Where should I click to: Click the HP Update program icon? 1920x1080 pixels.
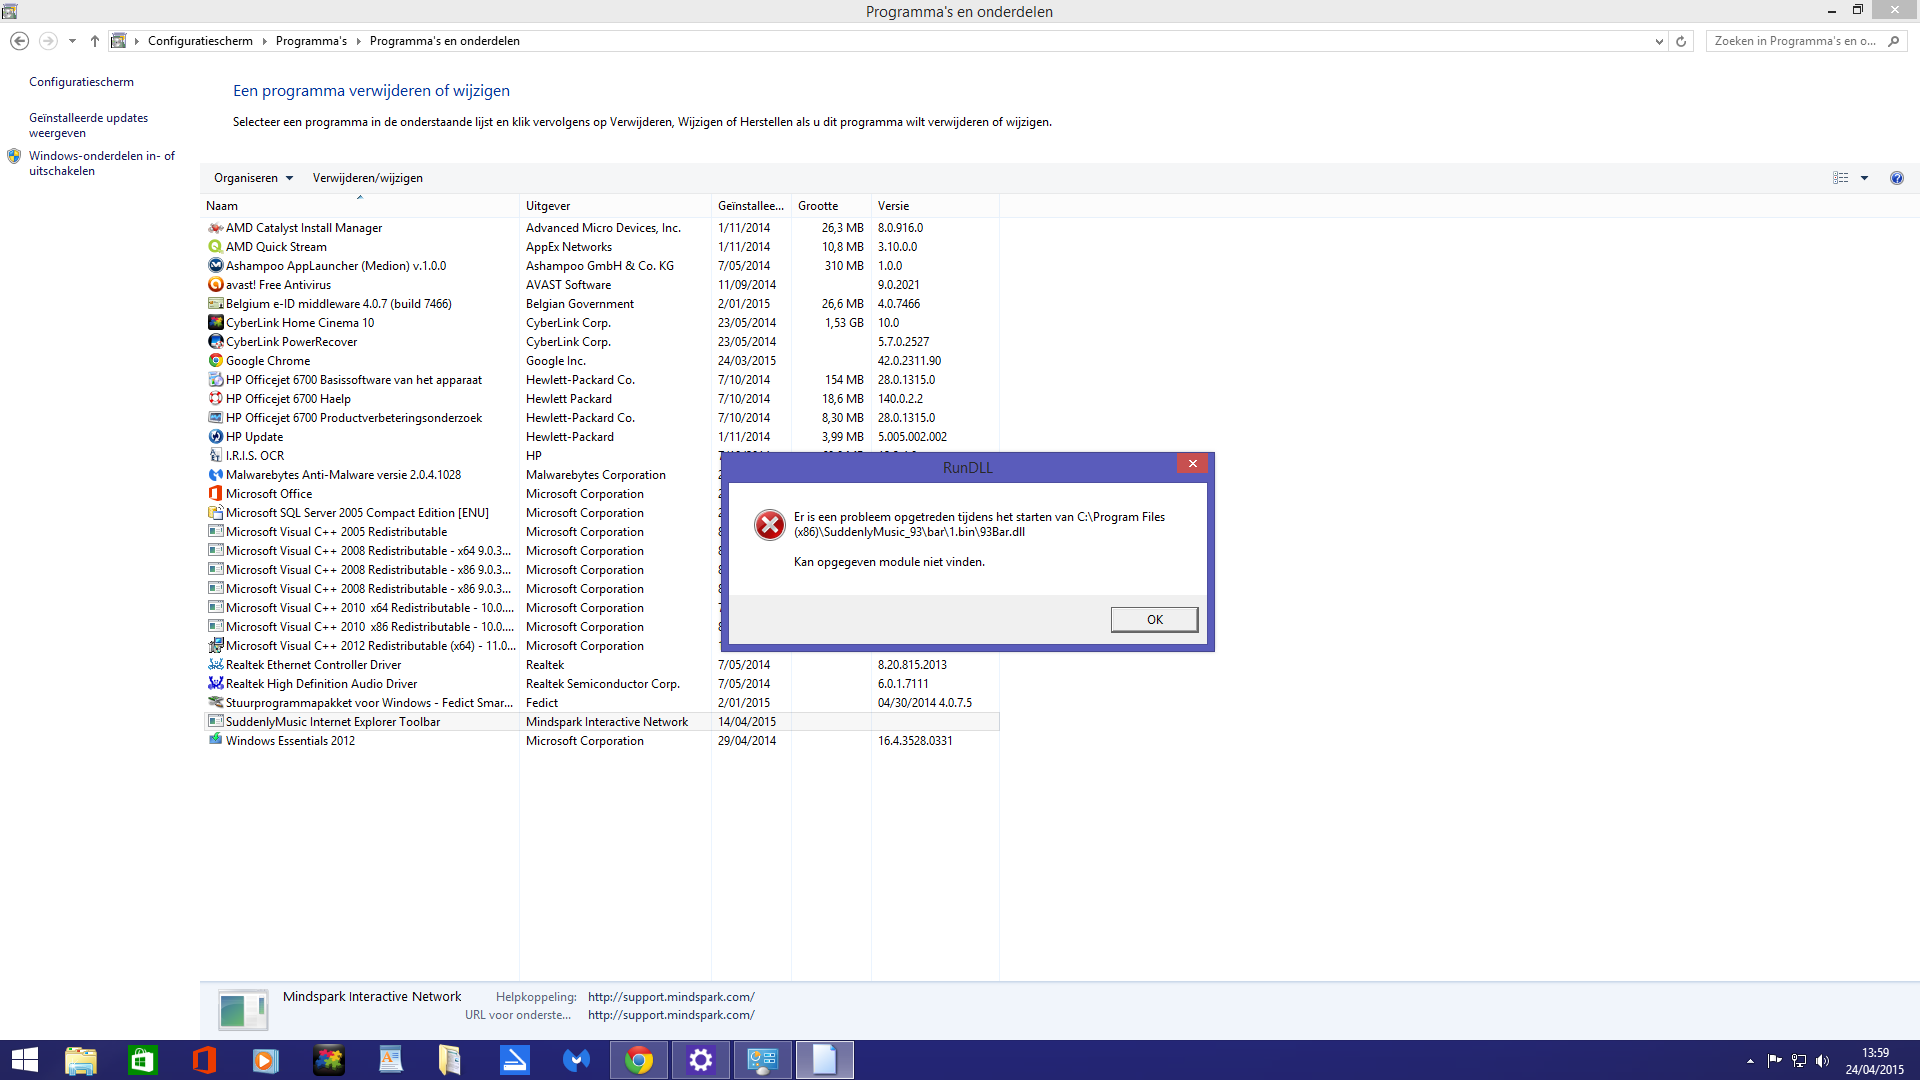[x=215, y=437]
